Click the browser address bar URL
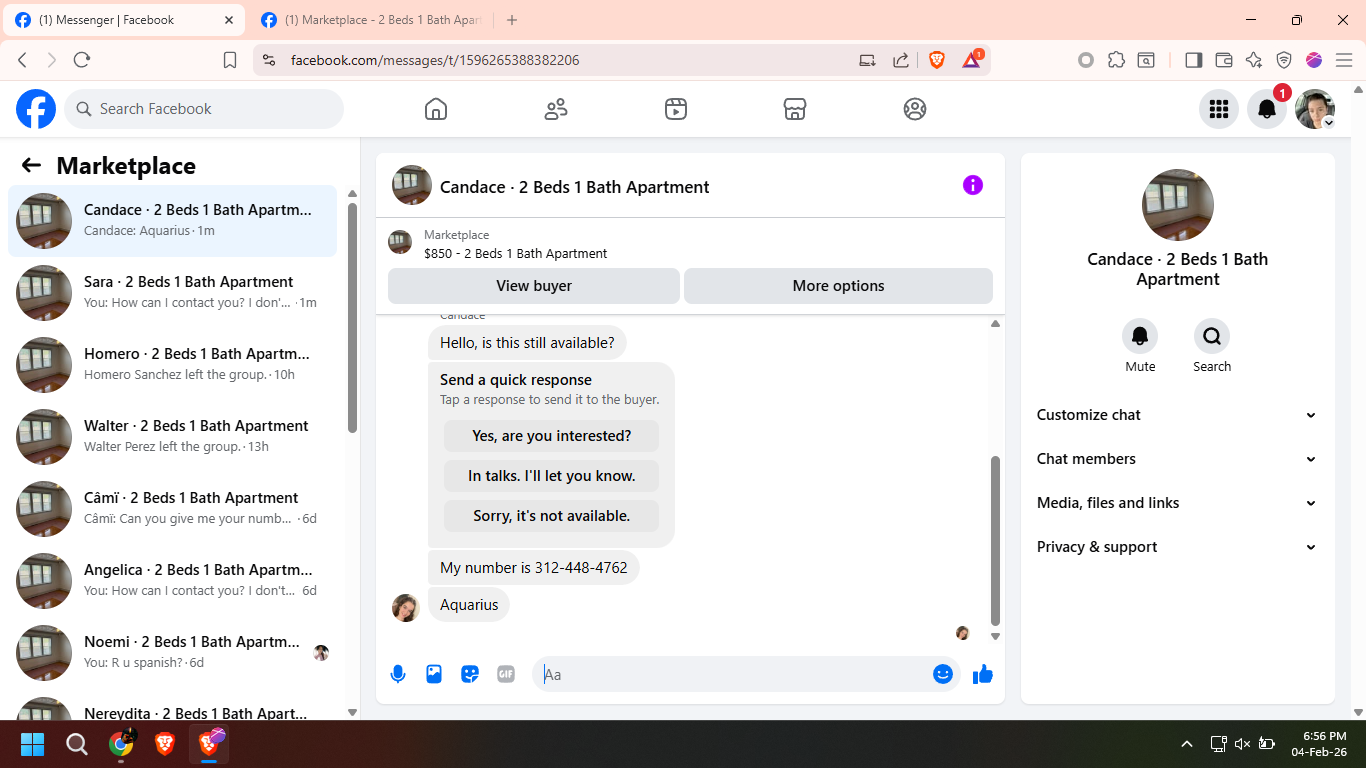Screen dimensions: 1366x768 [435, 60]
